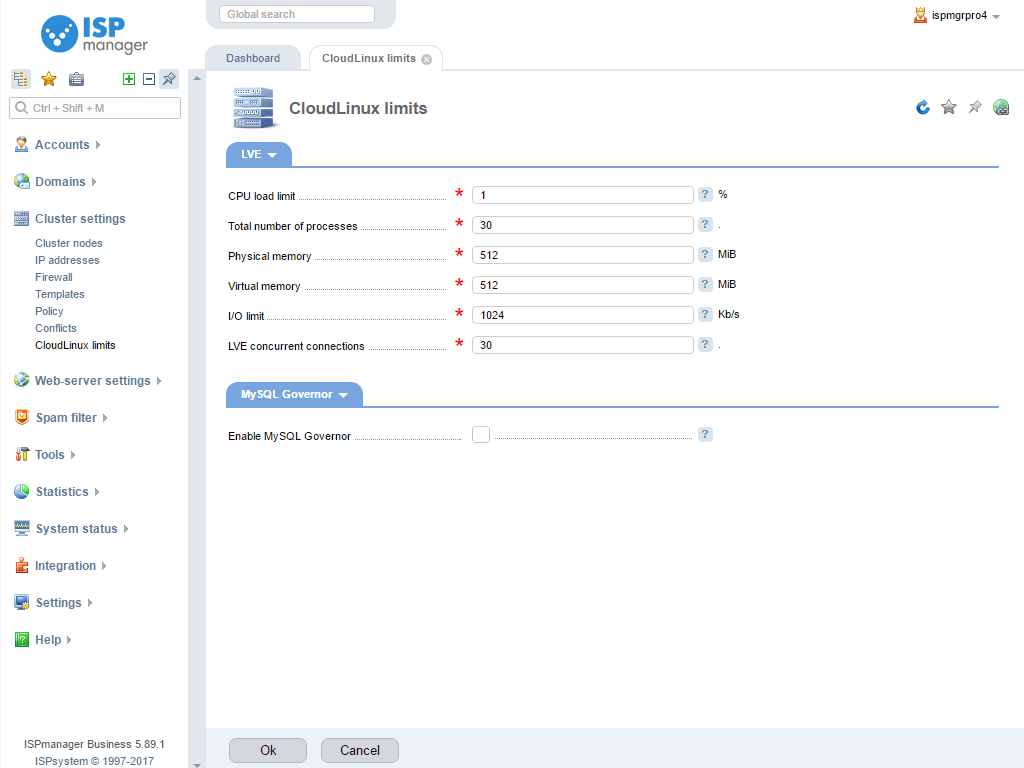Switch sidebar to tree menu view
Screen dimensions: 1024x768
pyautogui.click(x=20, y=79)
